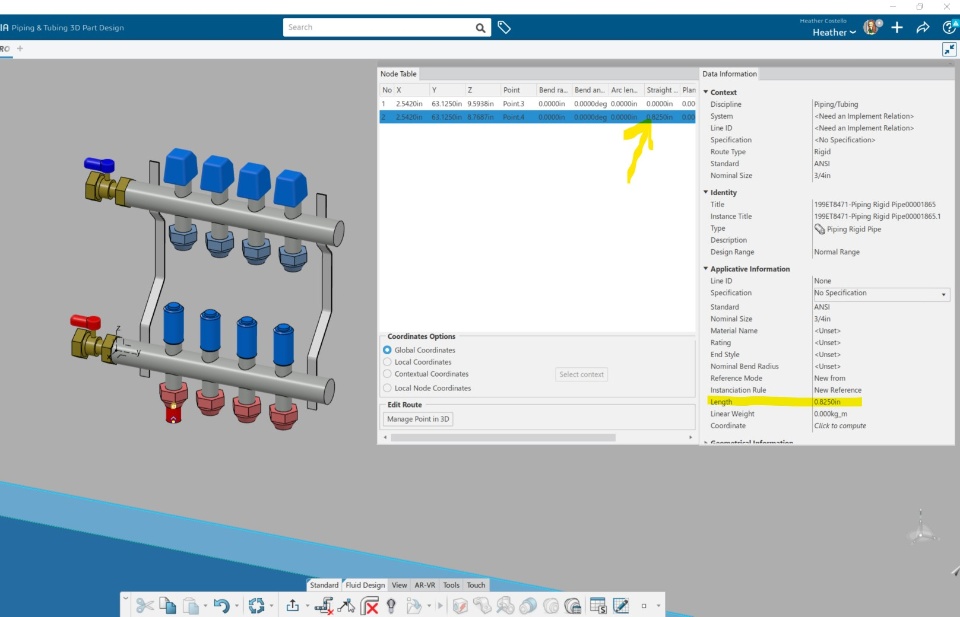
Task: Click the Update refresh arrows icon
Action: [256, 605]
